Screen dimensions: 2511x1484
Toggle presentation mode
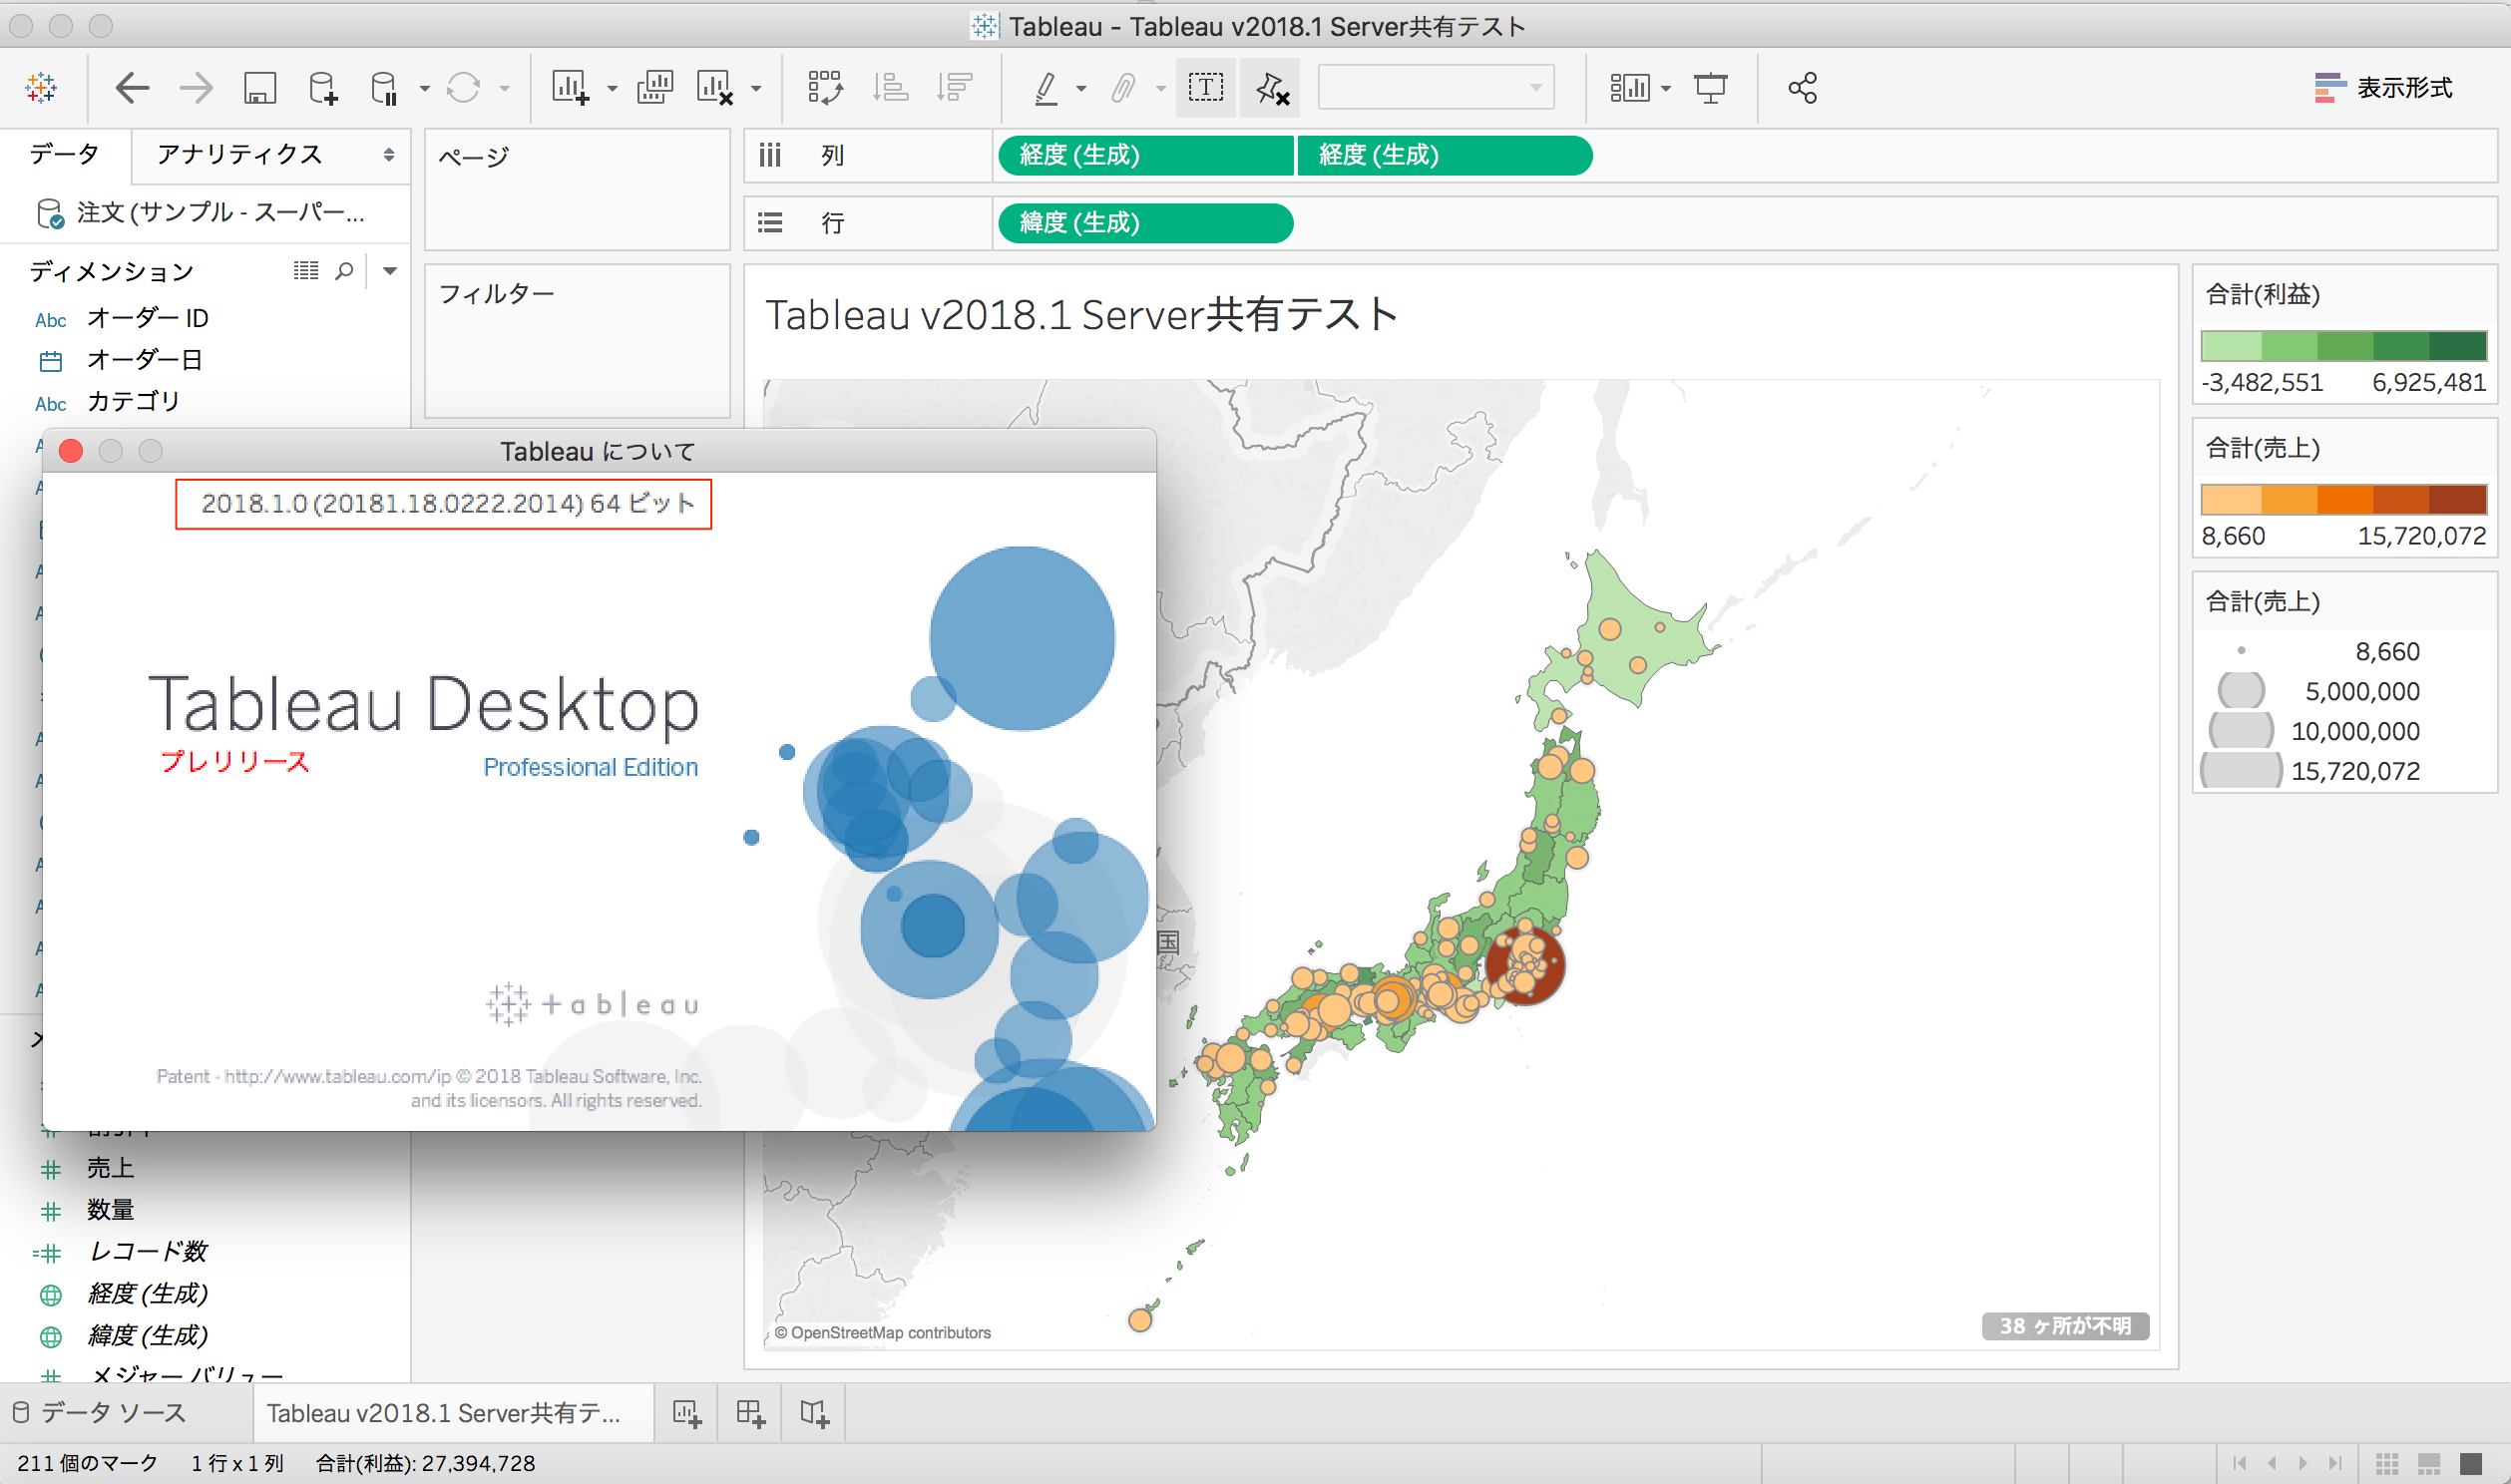[1711, 88]
